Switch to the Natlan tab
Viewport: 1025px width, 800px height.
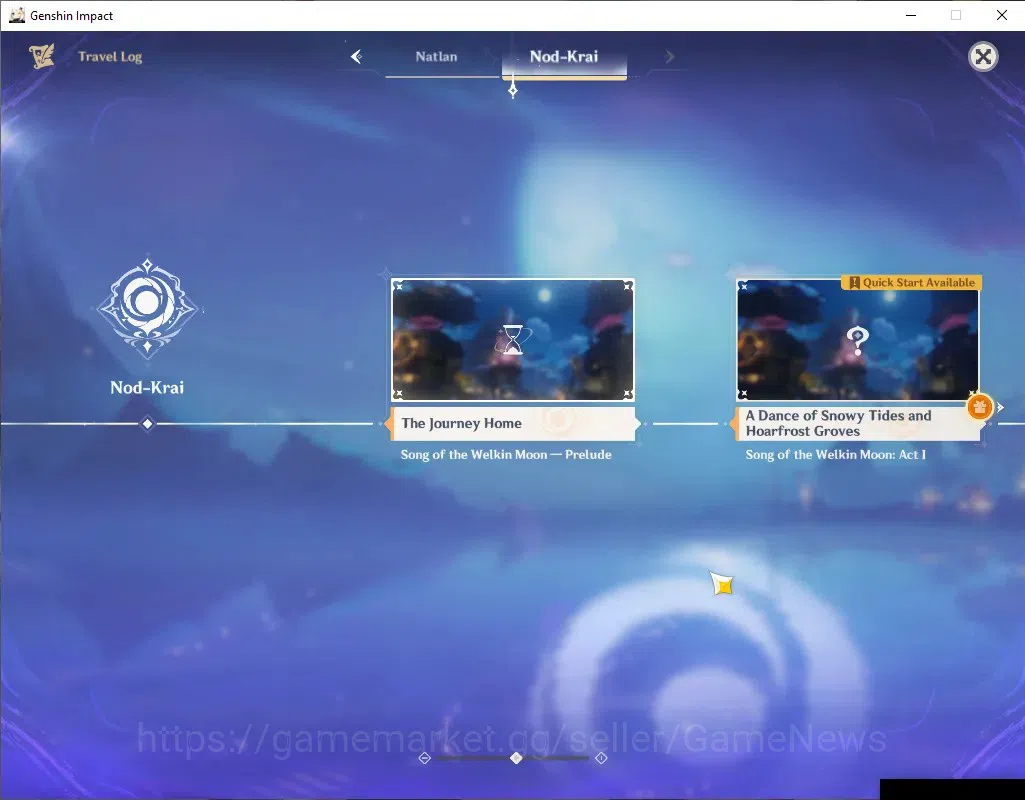[x=436, y=57]
